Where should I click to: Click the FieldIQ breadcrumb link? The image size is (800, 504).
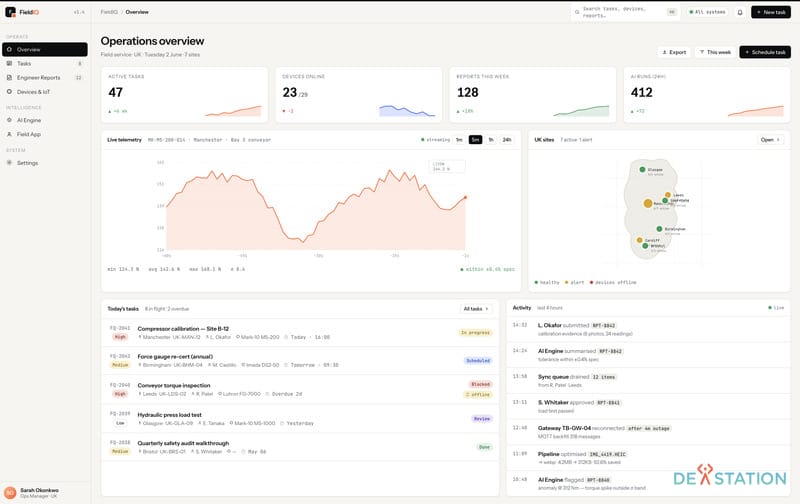coord(109,12)
